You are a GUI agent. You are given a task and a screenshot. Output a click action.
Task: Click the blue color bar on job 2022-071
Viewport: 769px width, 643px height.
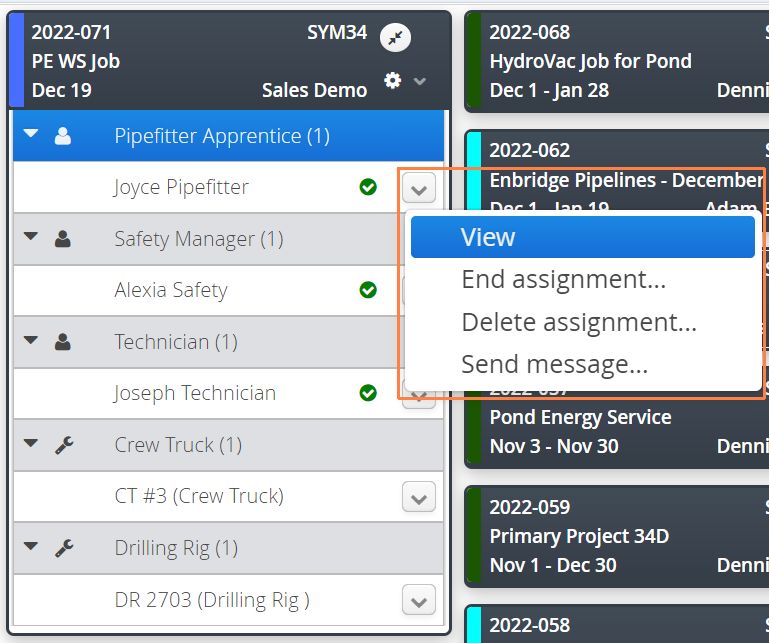[17, 60]
